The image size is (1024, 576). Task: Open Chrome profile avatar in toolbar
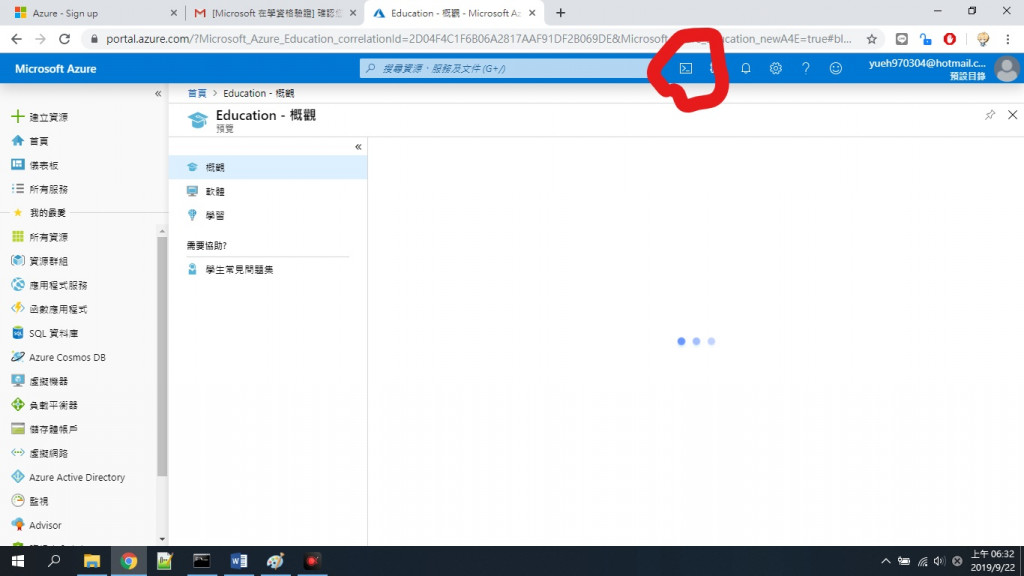982,39
